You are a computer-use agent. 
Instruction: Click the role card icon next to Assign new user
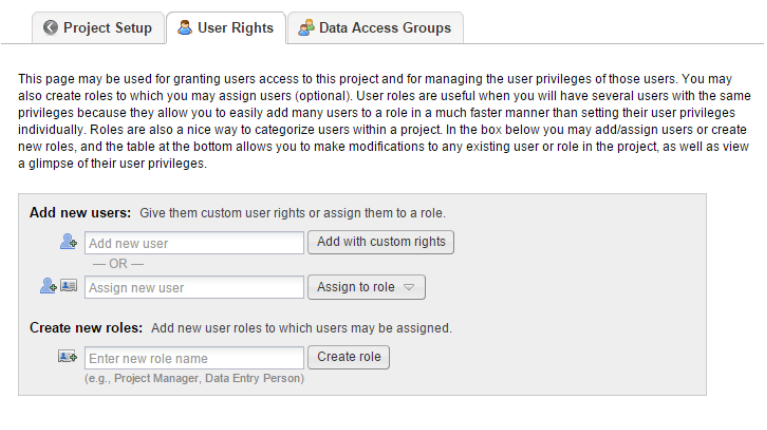tap(68, 286)
